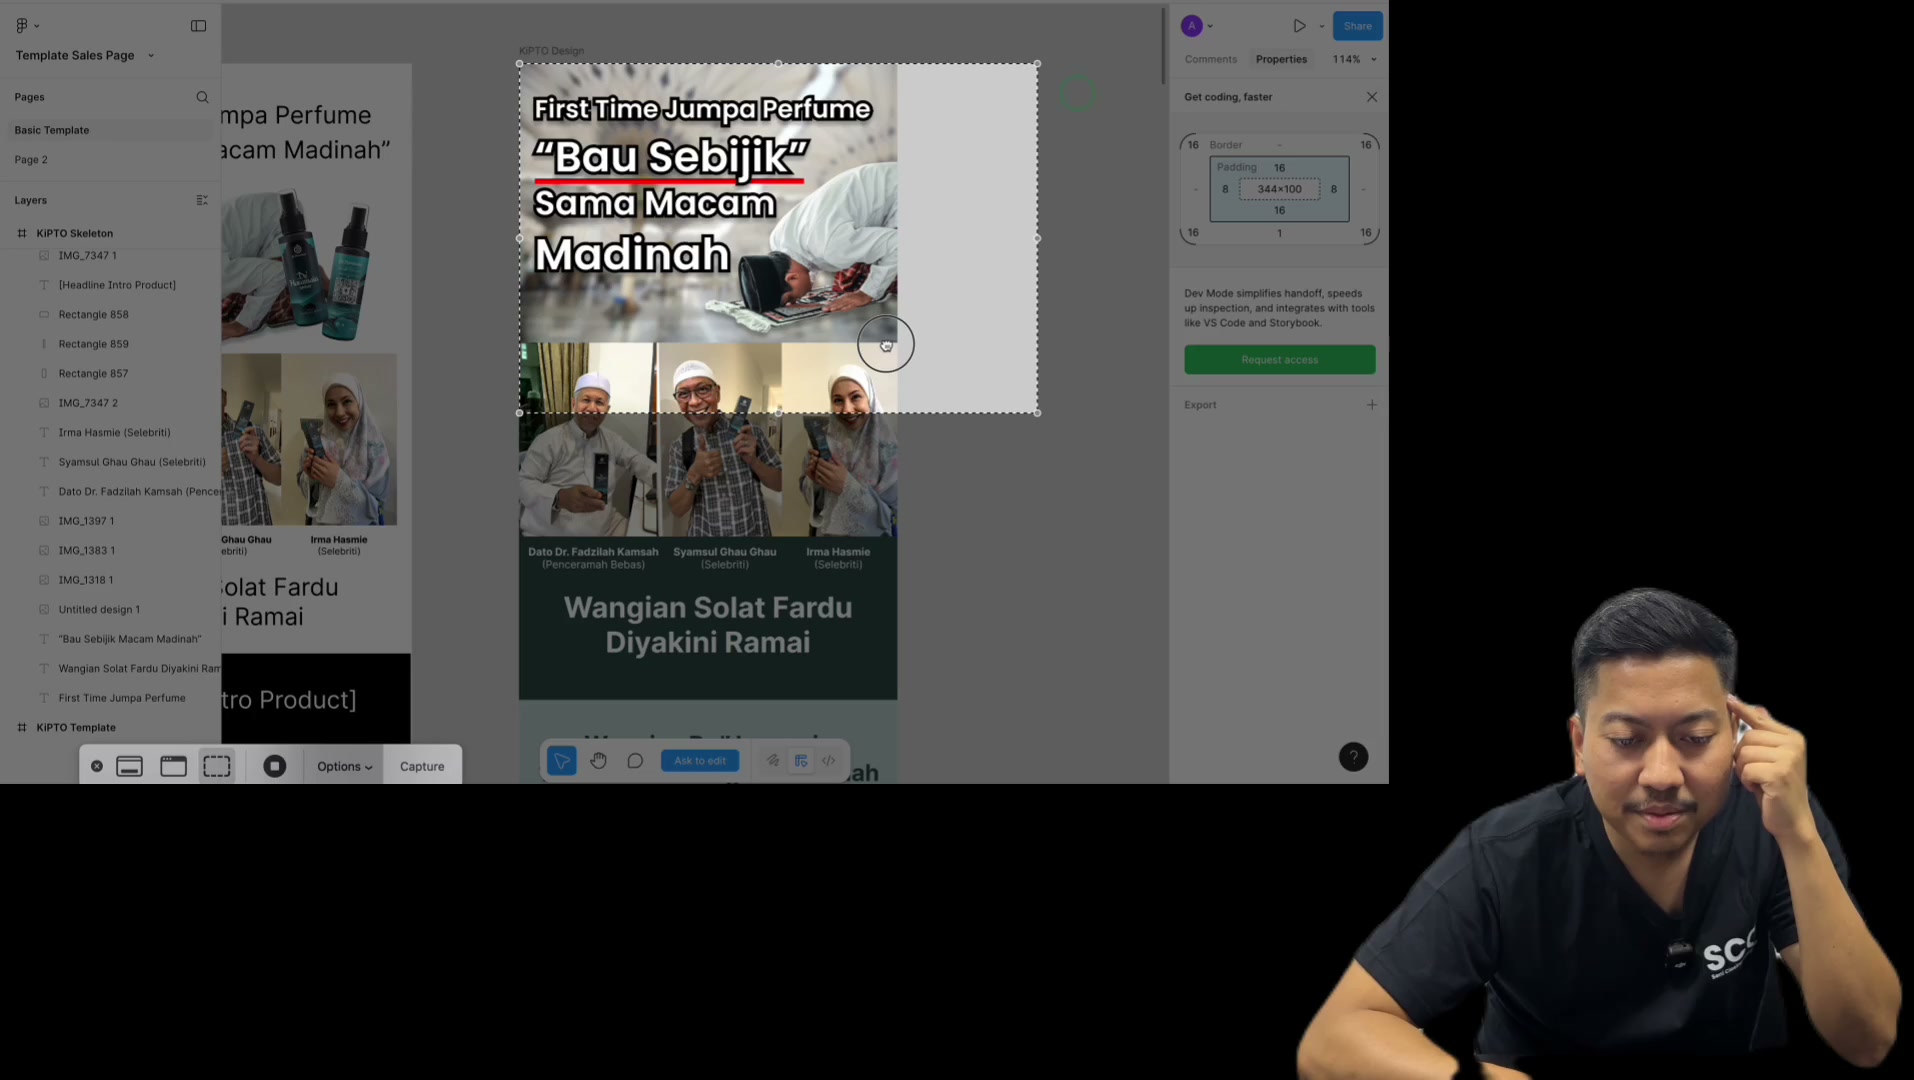
Task: Open screenshot Options dropdown
Action: coord(344,766)
